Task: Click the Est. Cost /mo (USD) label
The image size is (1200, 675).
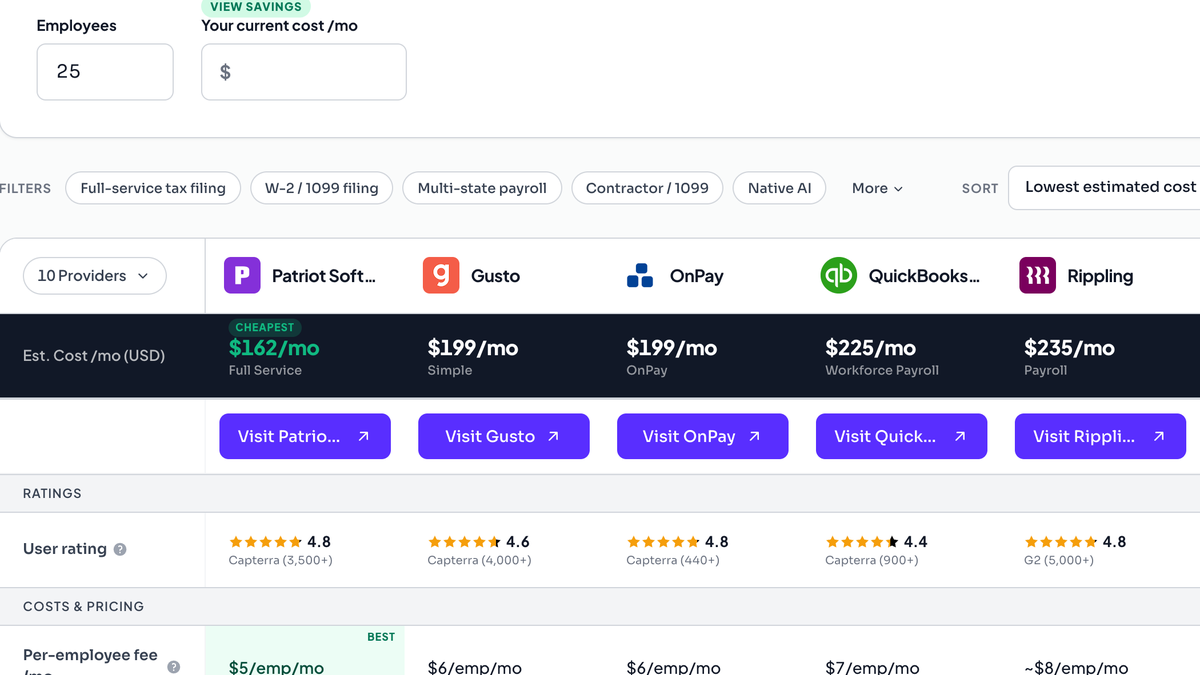Action: 94,356
